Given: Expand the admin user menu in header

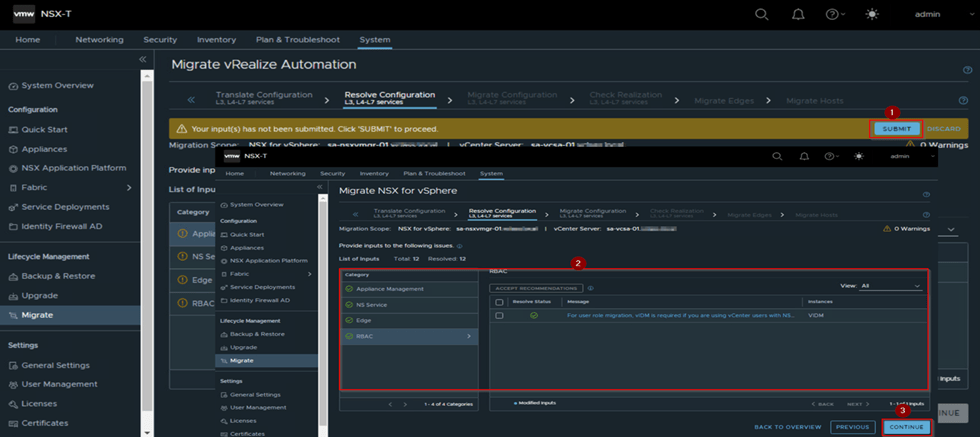Looking at the screenshot, I should (927, 14).
